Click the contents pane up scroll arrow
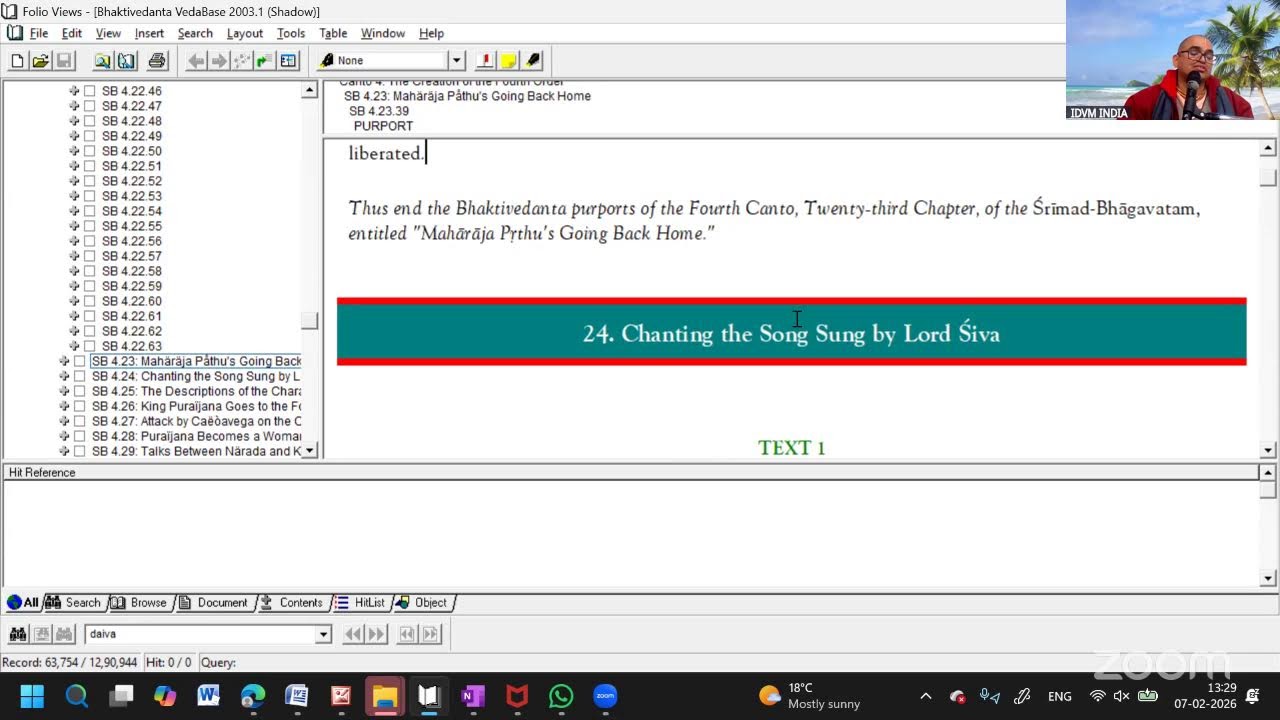 pyautogui.click(x=309, y=91)
